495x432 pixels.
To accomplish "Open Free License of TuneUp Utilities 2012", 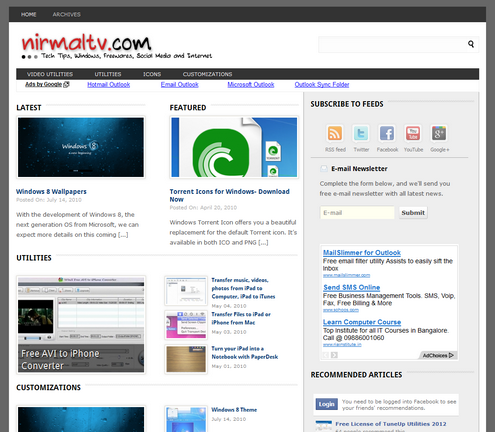I will click(x=391, y=424).
